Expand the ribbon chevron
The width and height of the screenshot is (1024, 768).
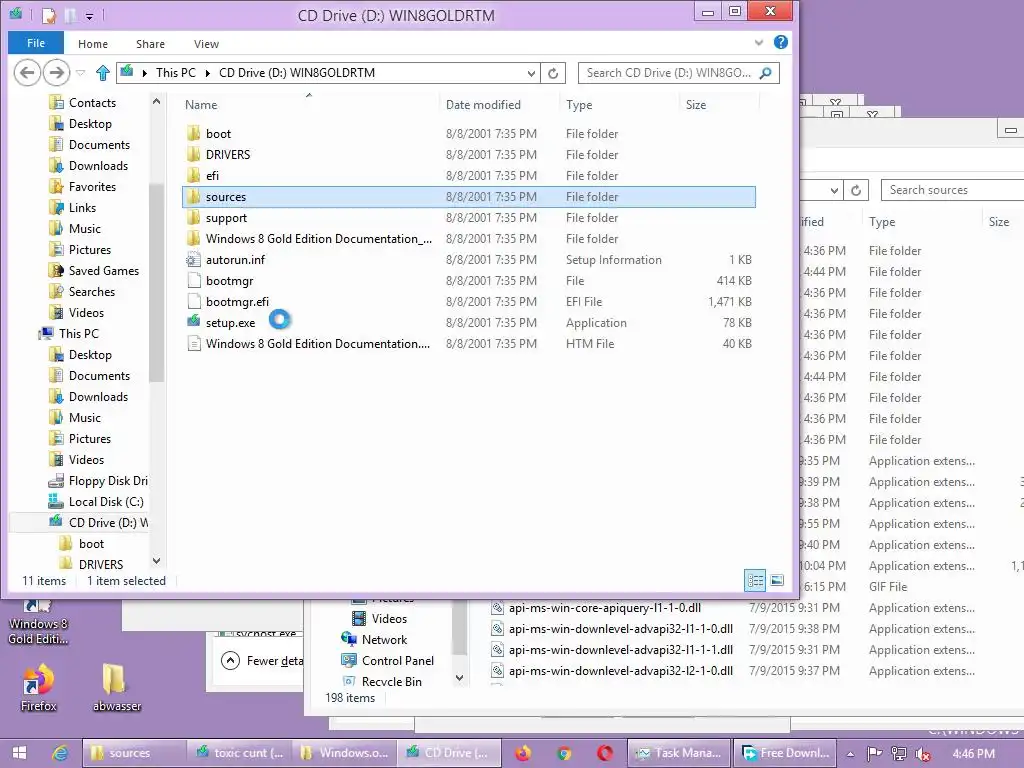coord(759,42)
